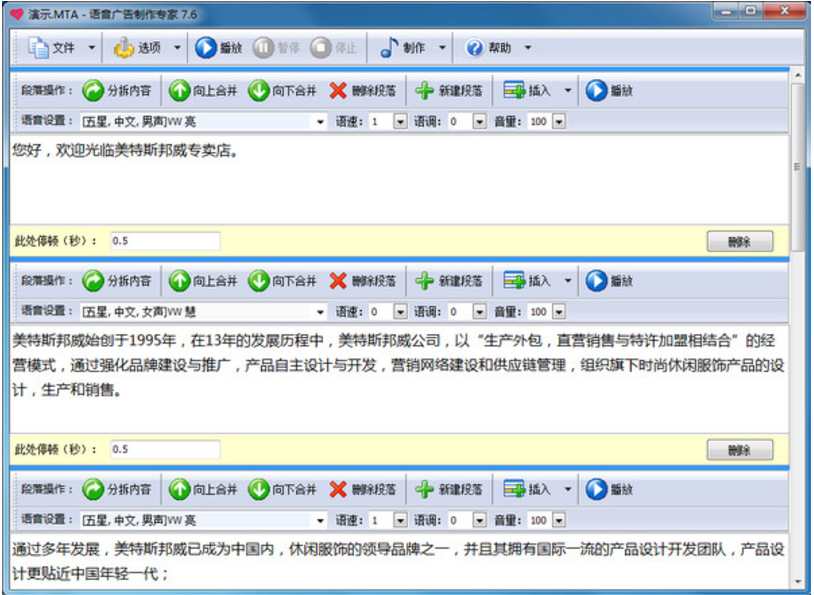814x595 pixels.
Task: Click the first 此处停顿 seconds input field
Action: click(x=165, y=241)
